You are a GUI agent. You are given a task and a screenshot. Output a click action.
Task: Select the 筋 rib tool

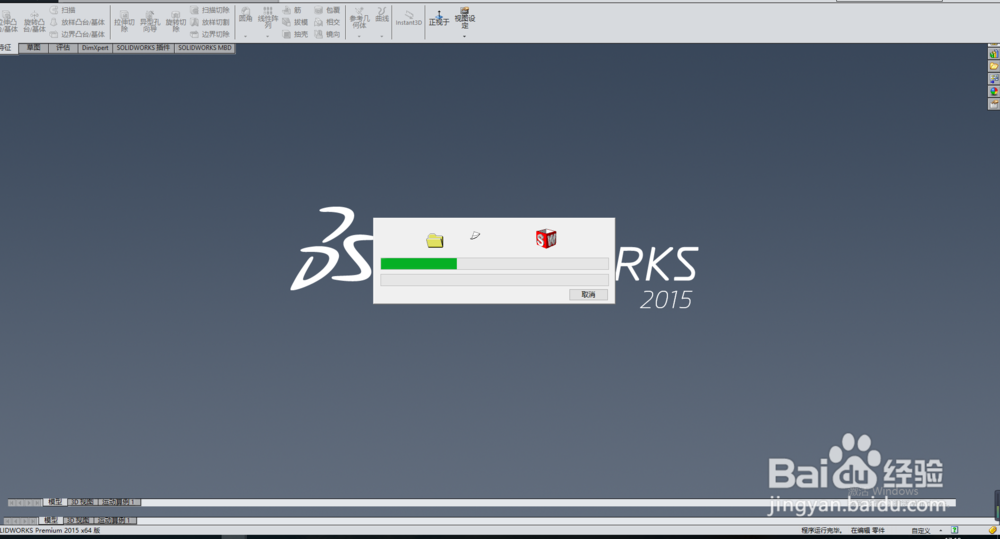pyautogui.click(x=293, y=10)
